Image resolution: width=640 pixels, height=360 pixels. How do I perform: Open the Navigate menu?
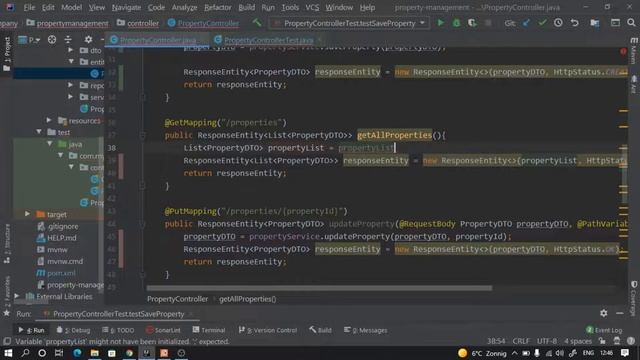(x=126, y=7)
